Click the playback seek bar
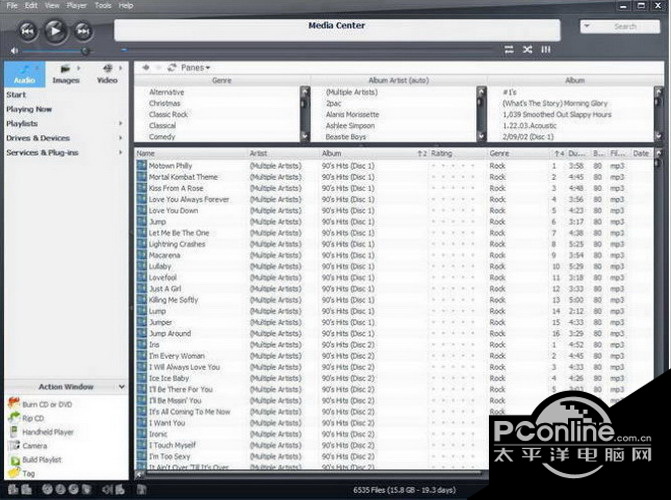 tap(307, 50)
